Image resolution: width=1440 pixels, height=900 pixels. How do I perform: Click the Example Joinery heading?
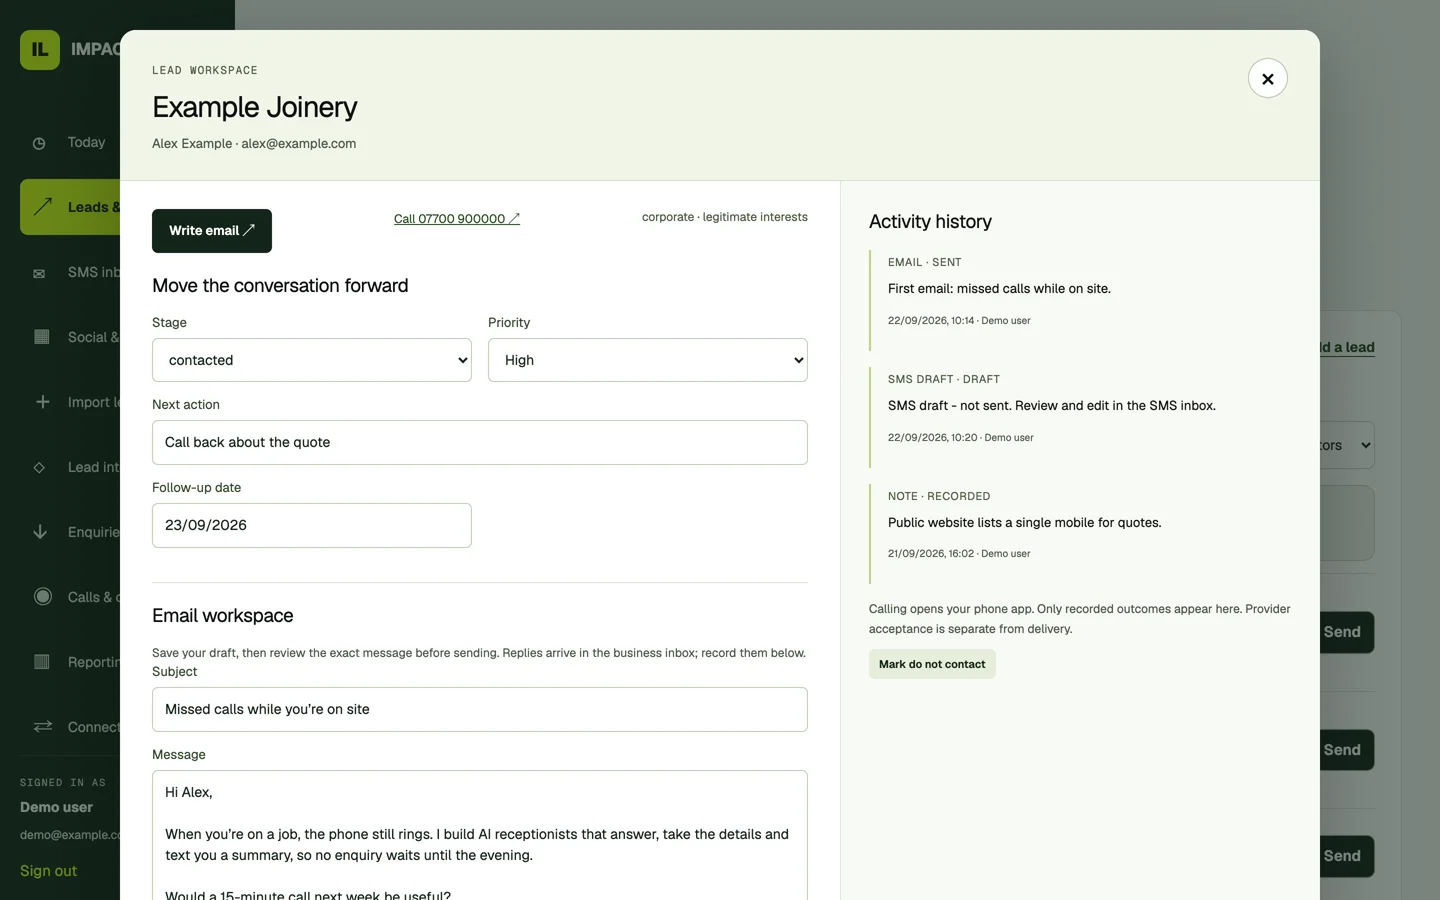pos(255,107)
